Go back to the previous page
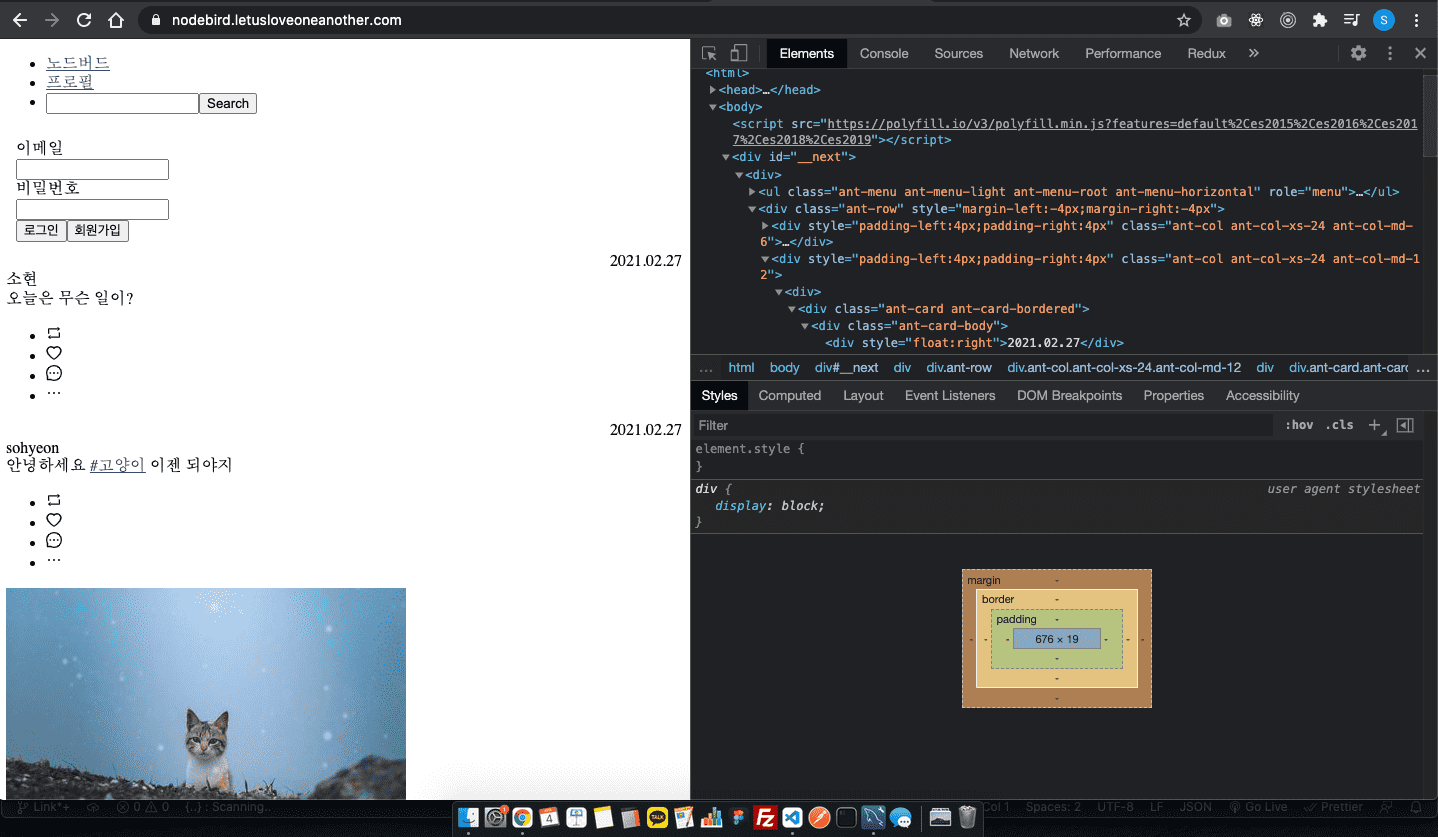Viewport: 1438px width, 837px height. pyautogui.click(x=20, y=20)
